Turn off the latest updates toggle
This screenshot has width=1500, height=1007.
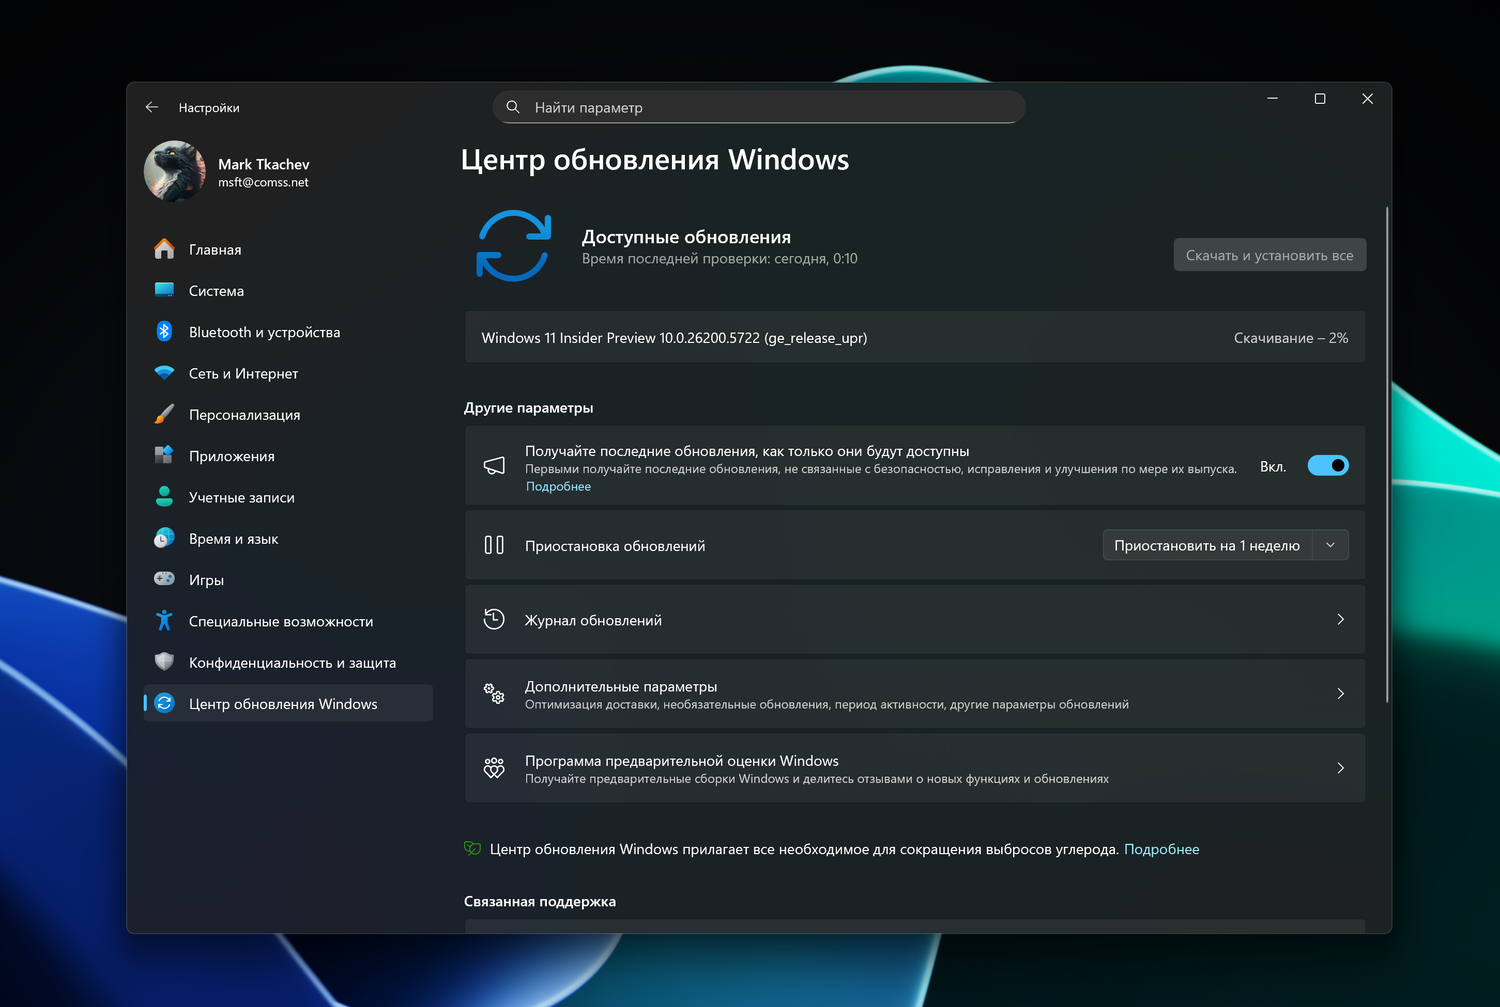click(x=1328, y=466)
